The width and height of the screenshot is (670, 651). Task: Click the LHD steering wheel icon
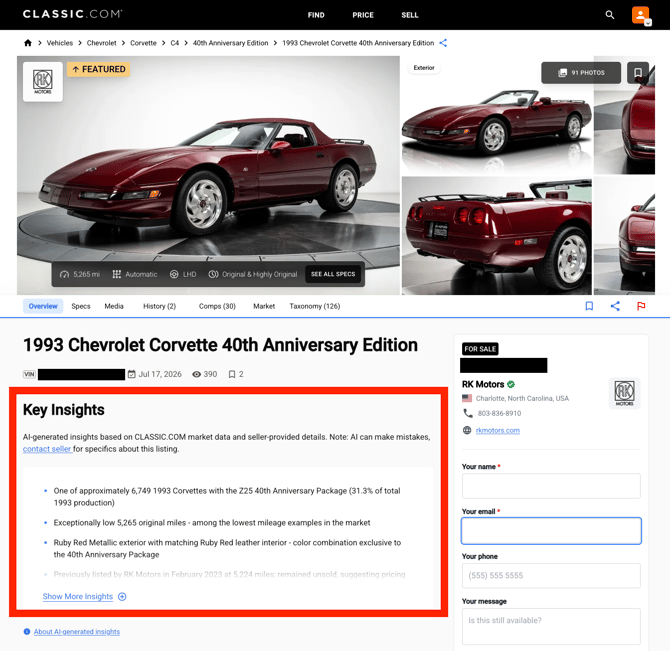174,274
